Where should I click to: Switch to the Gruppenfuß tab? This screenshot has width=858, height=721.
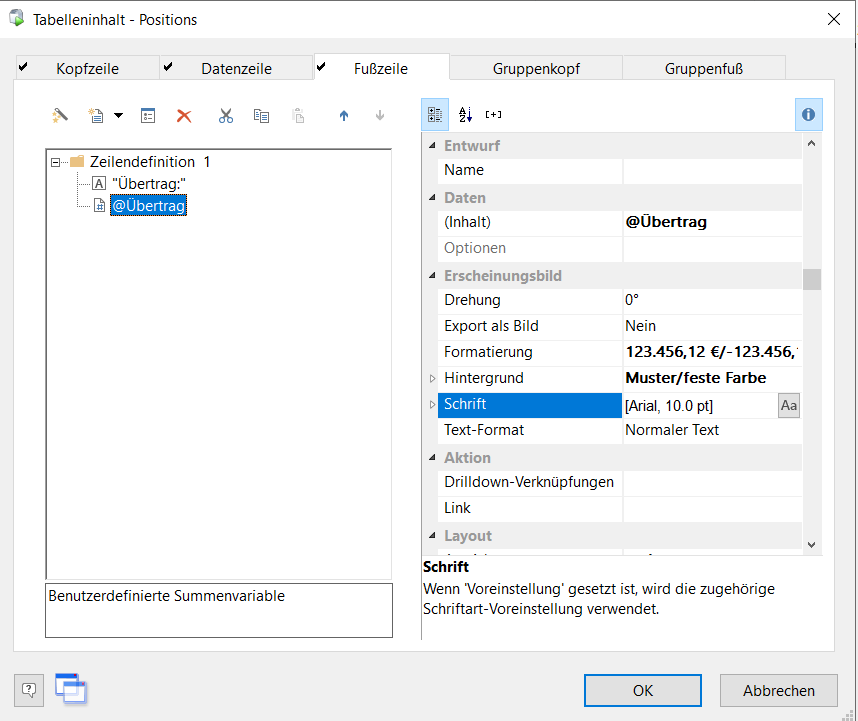pos(704,68)
